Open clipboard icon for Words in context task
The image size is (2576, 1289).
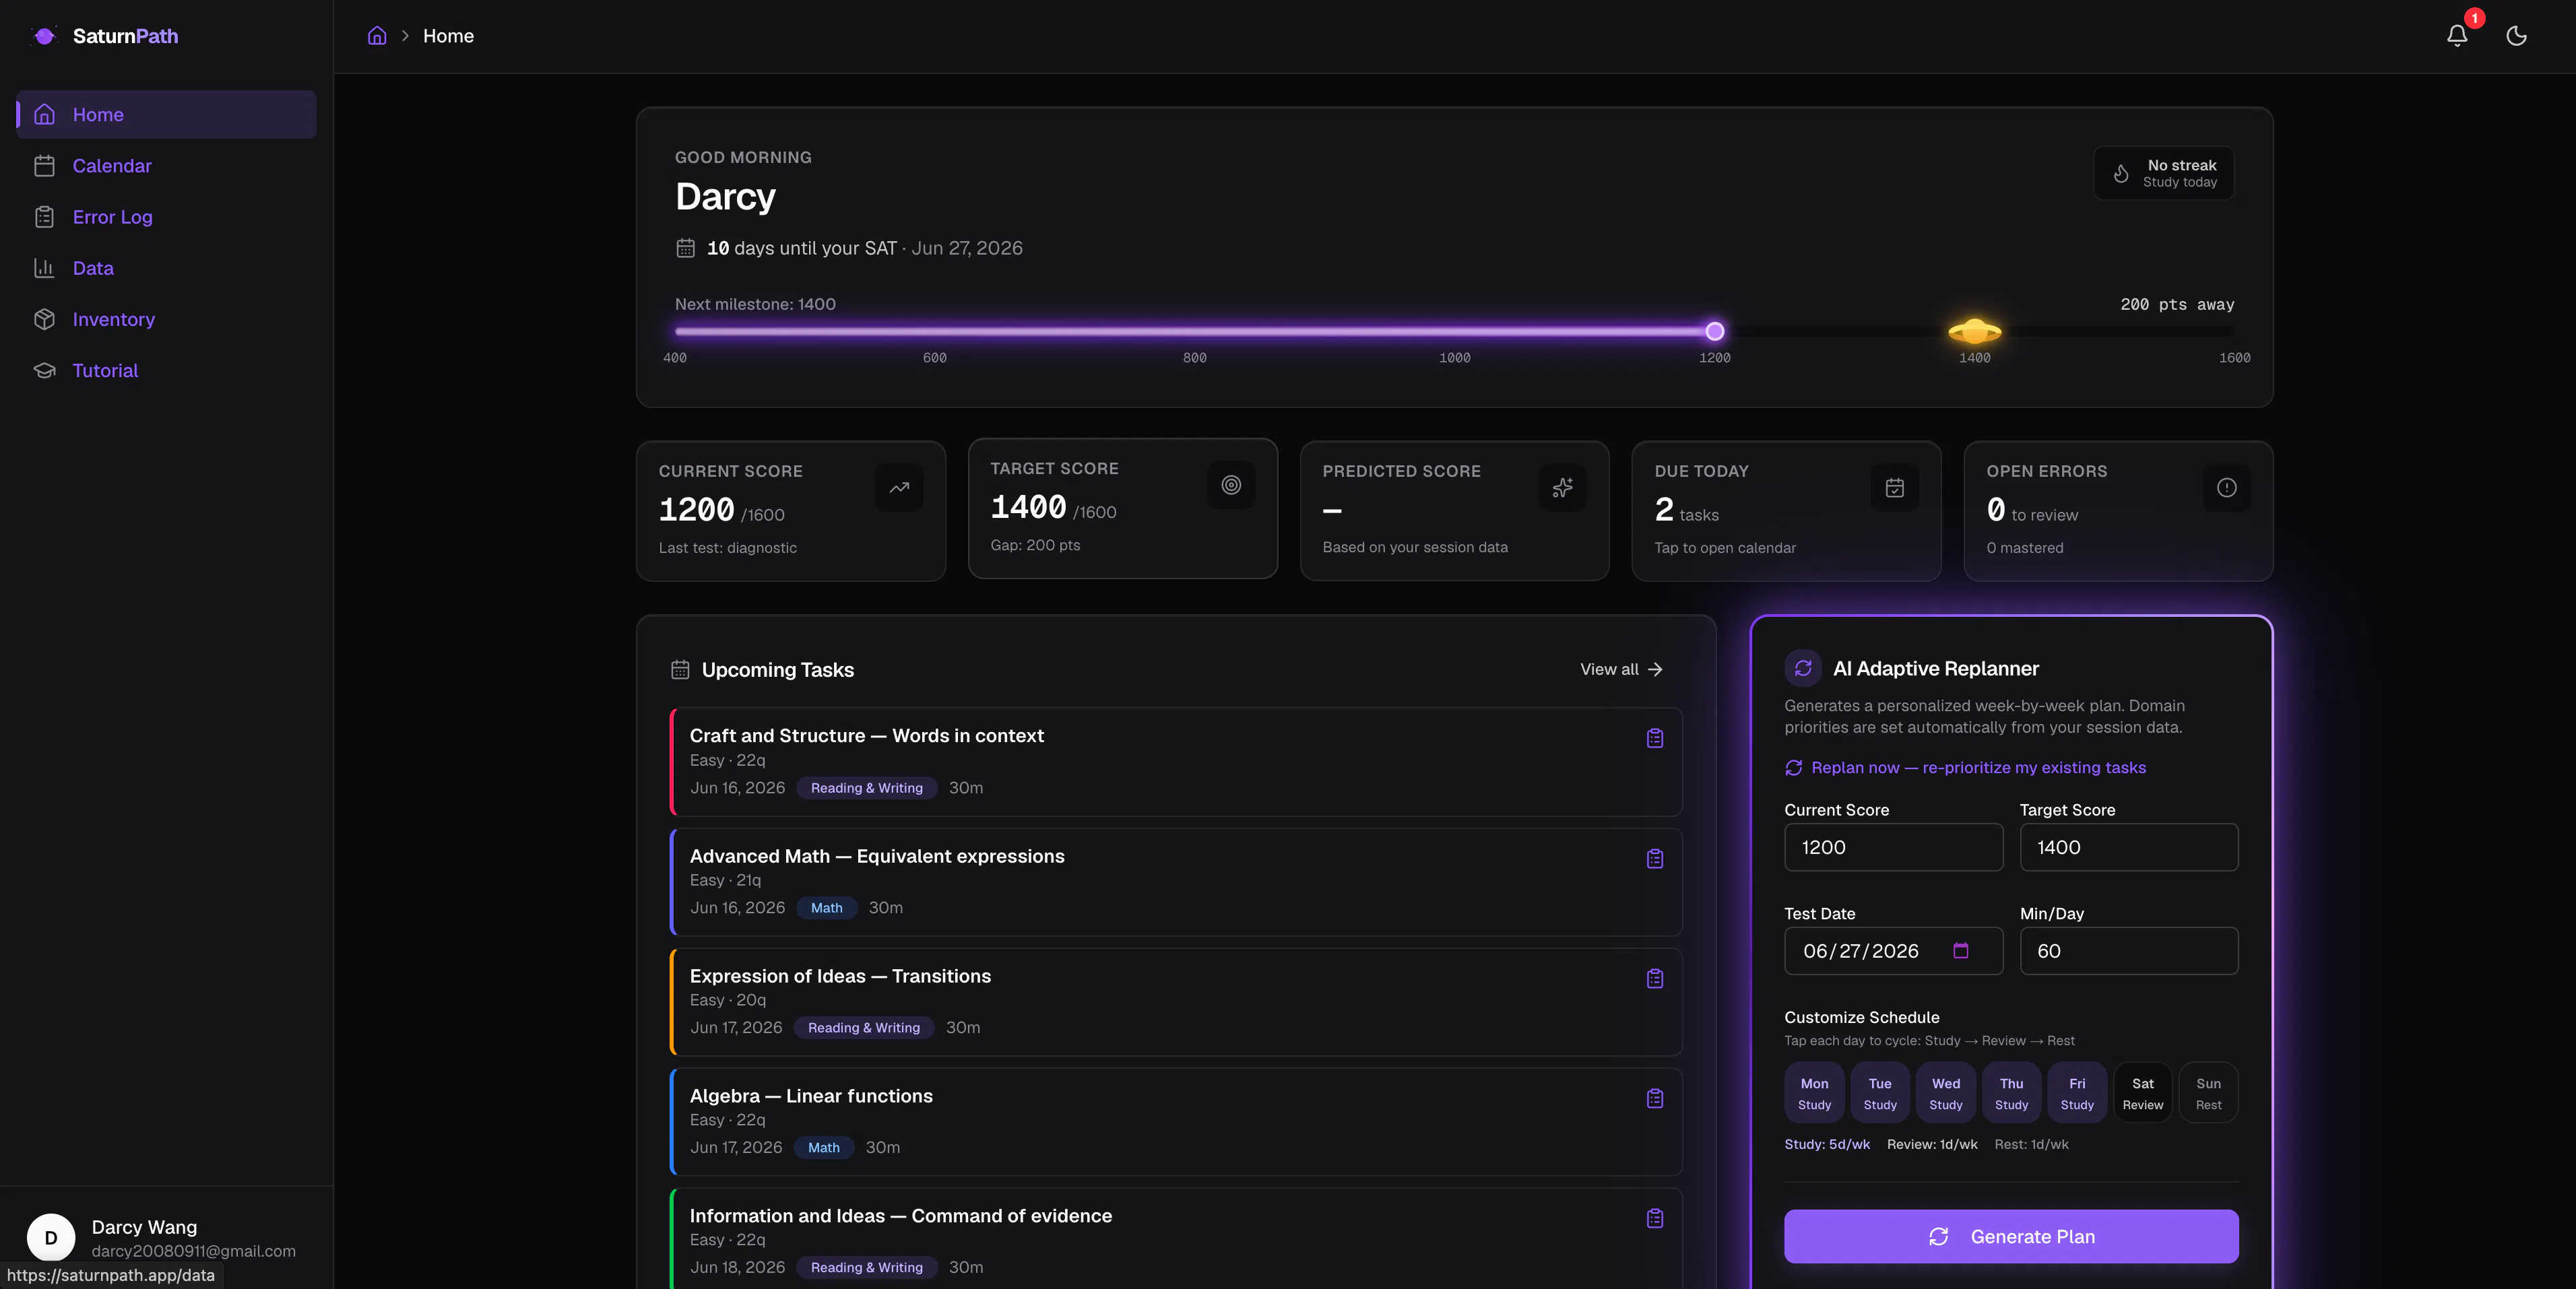coord(1655,738)
